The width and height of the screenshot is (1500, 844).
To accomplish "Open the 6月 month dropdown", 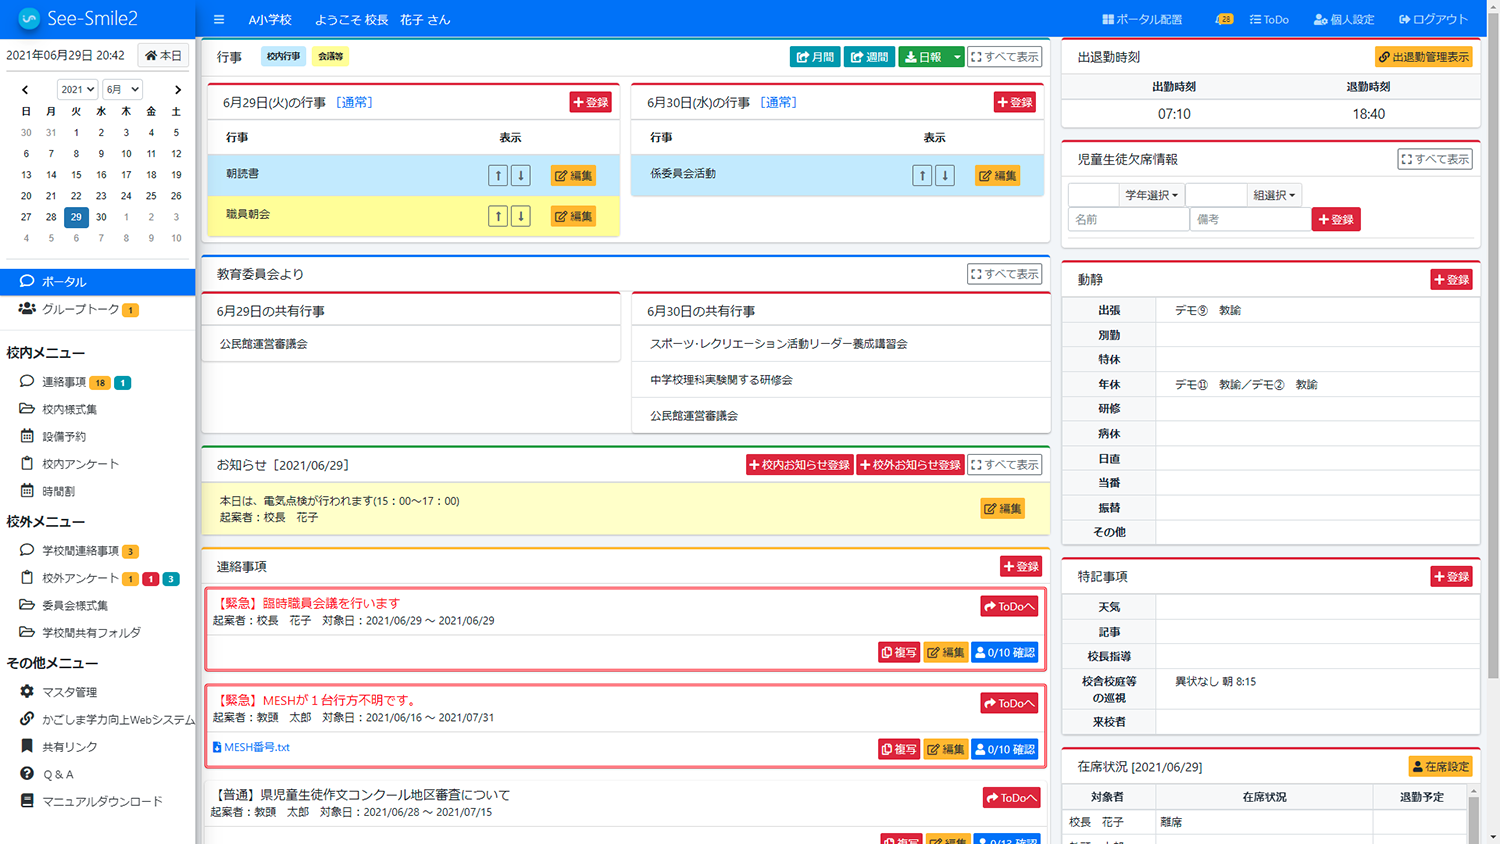I will [x=122, y=89].
